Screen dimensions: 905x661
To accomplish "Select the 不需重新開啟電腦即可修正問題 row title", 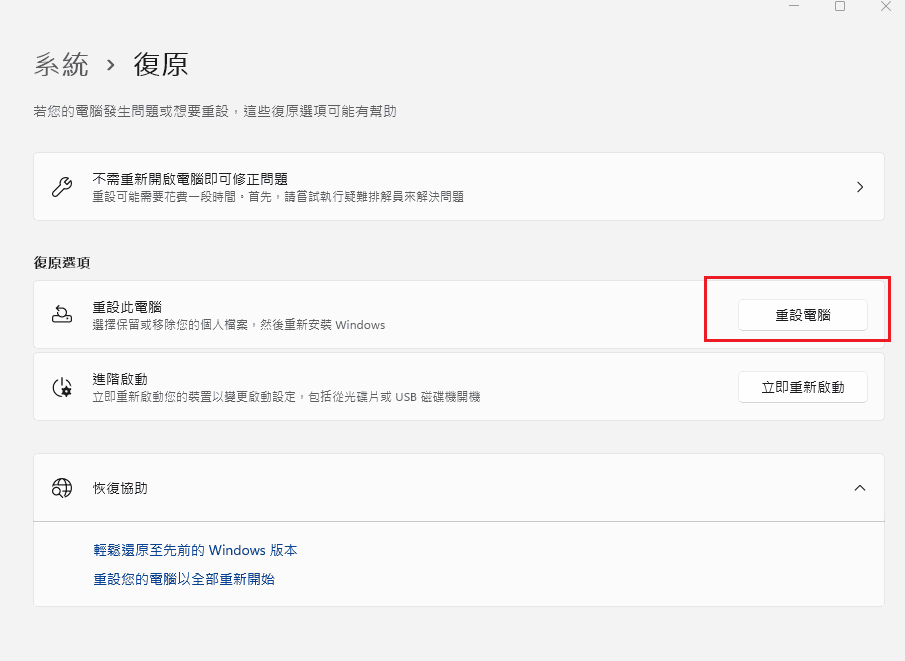I will pos(190,179).
